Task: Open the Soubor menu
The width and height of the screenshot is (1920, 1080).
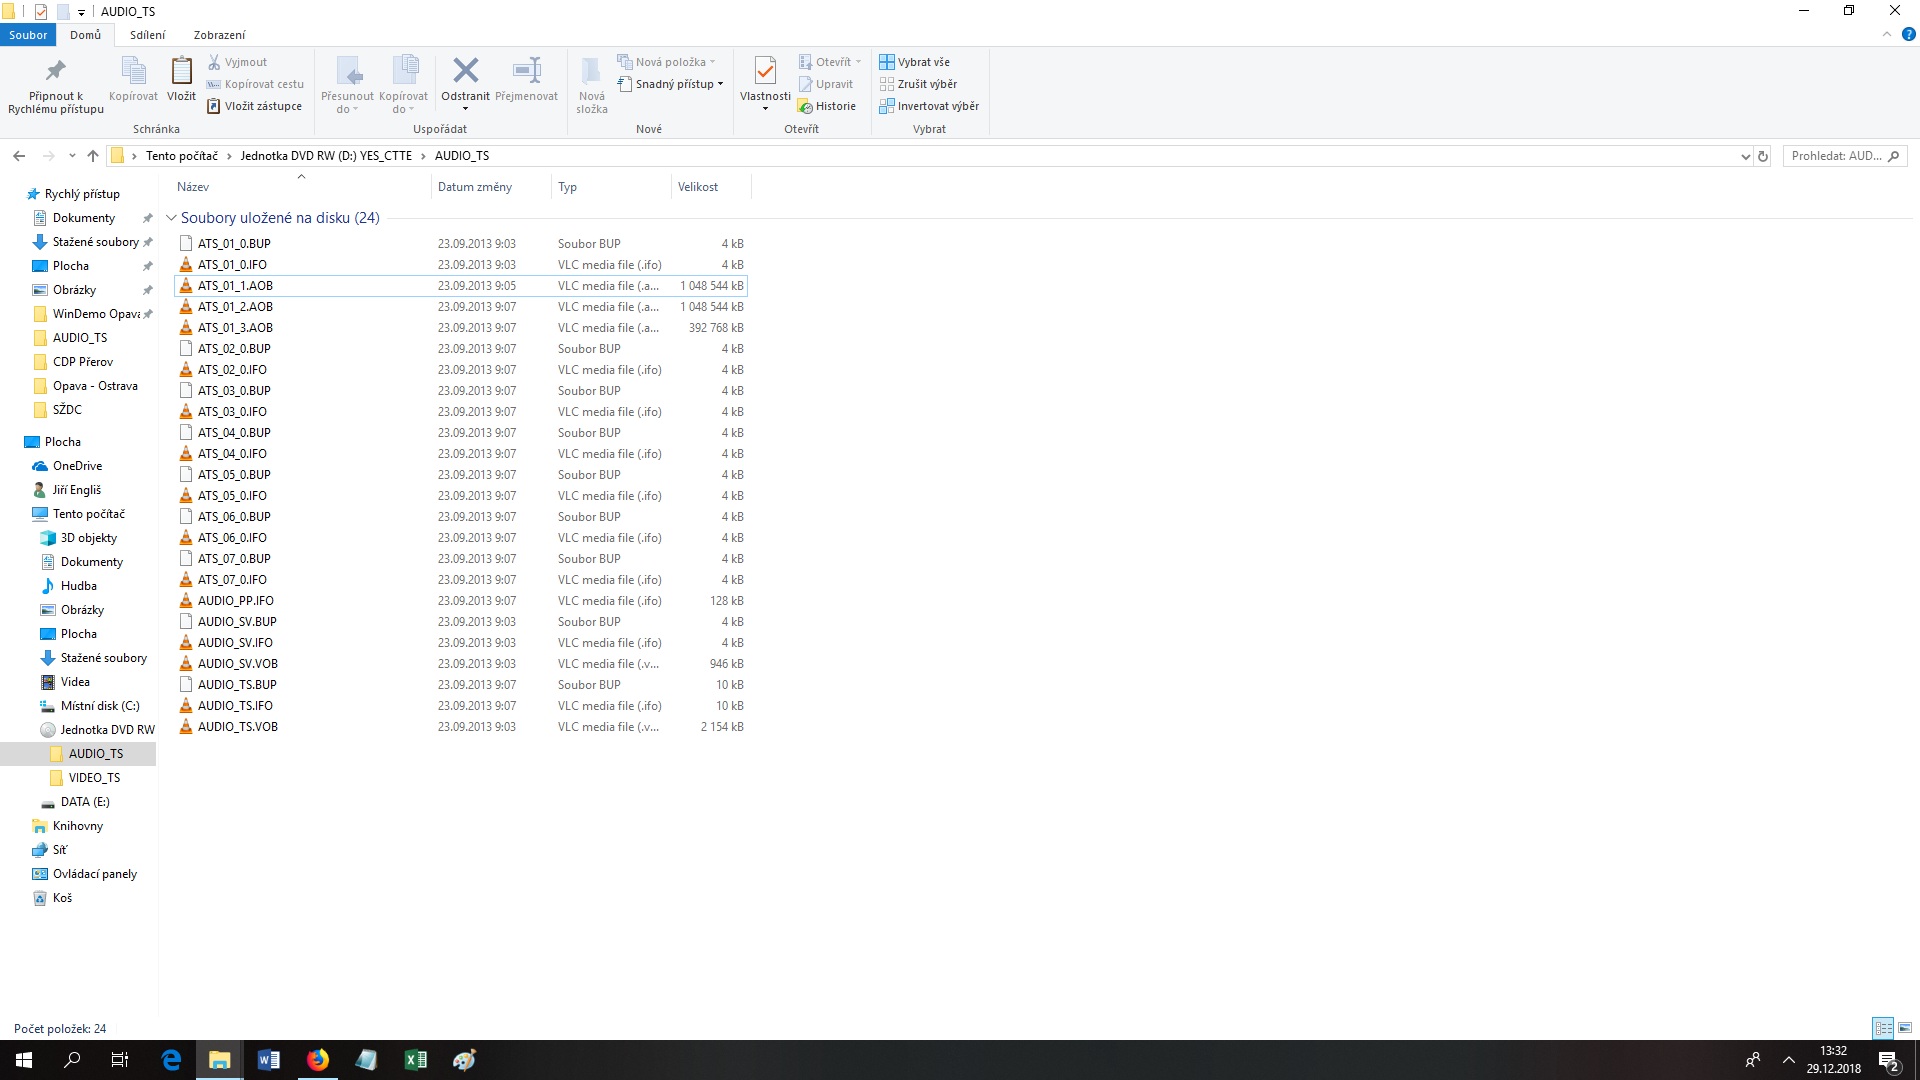Action: point(28,35)
